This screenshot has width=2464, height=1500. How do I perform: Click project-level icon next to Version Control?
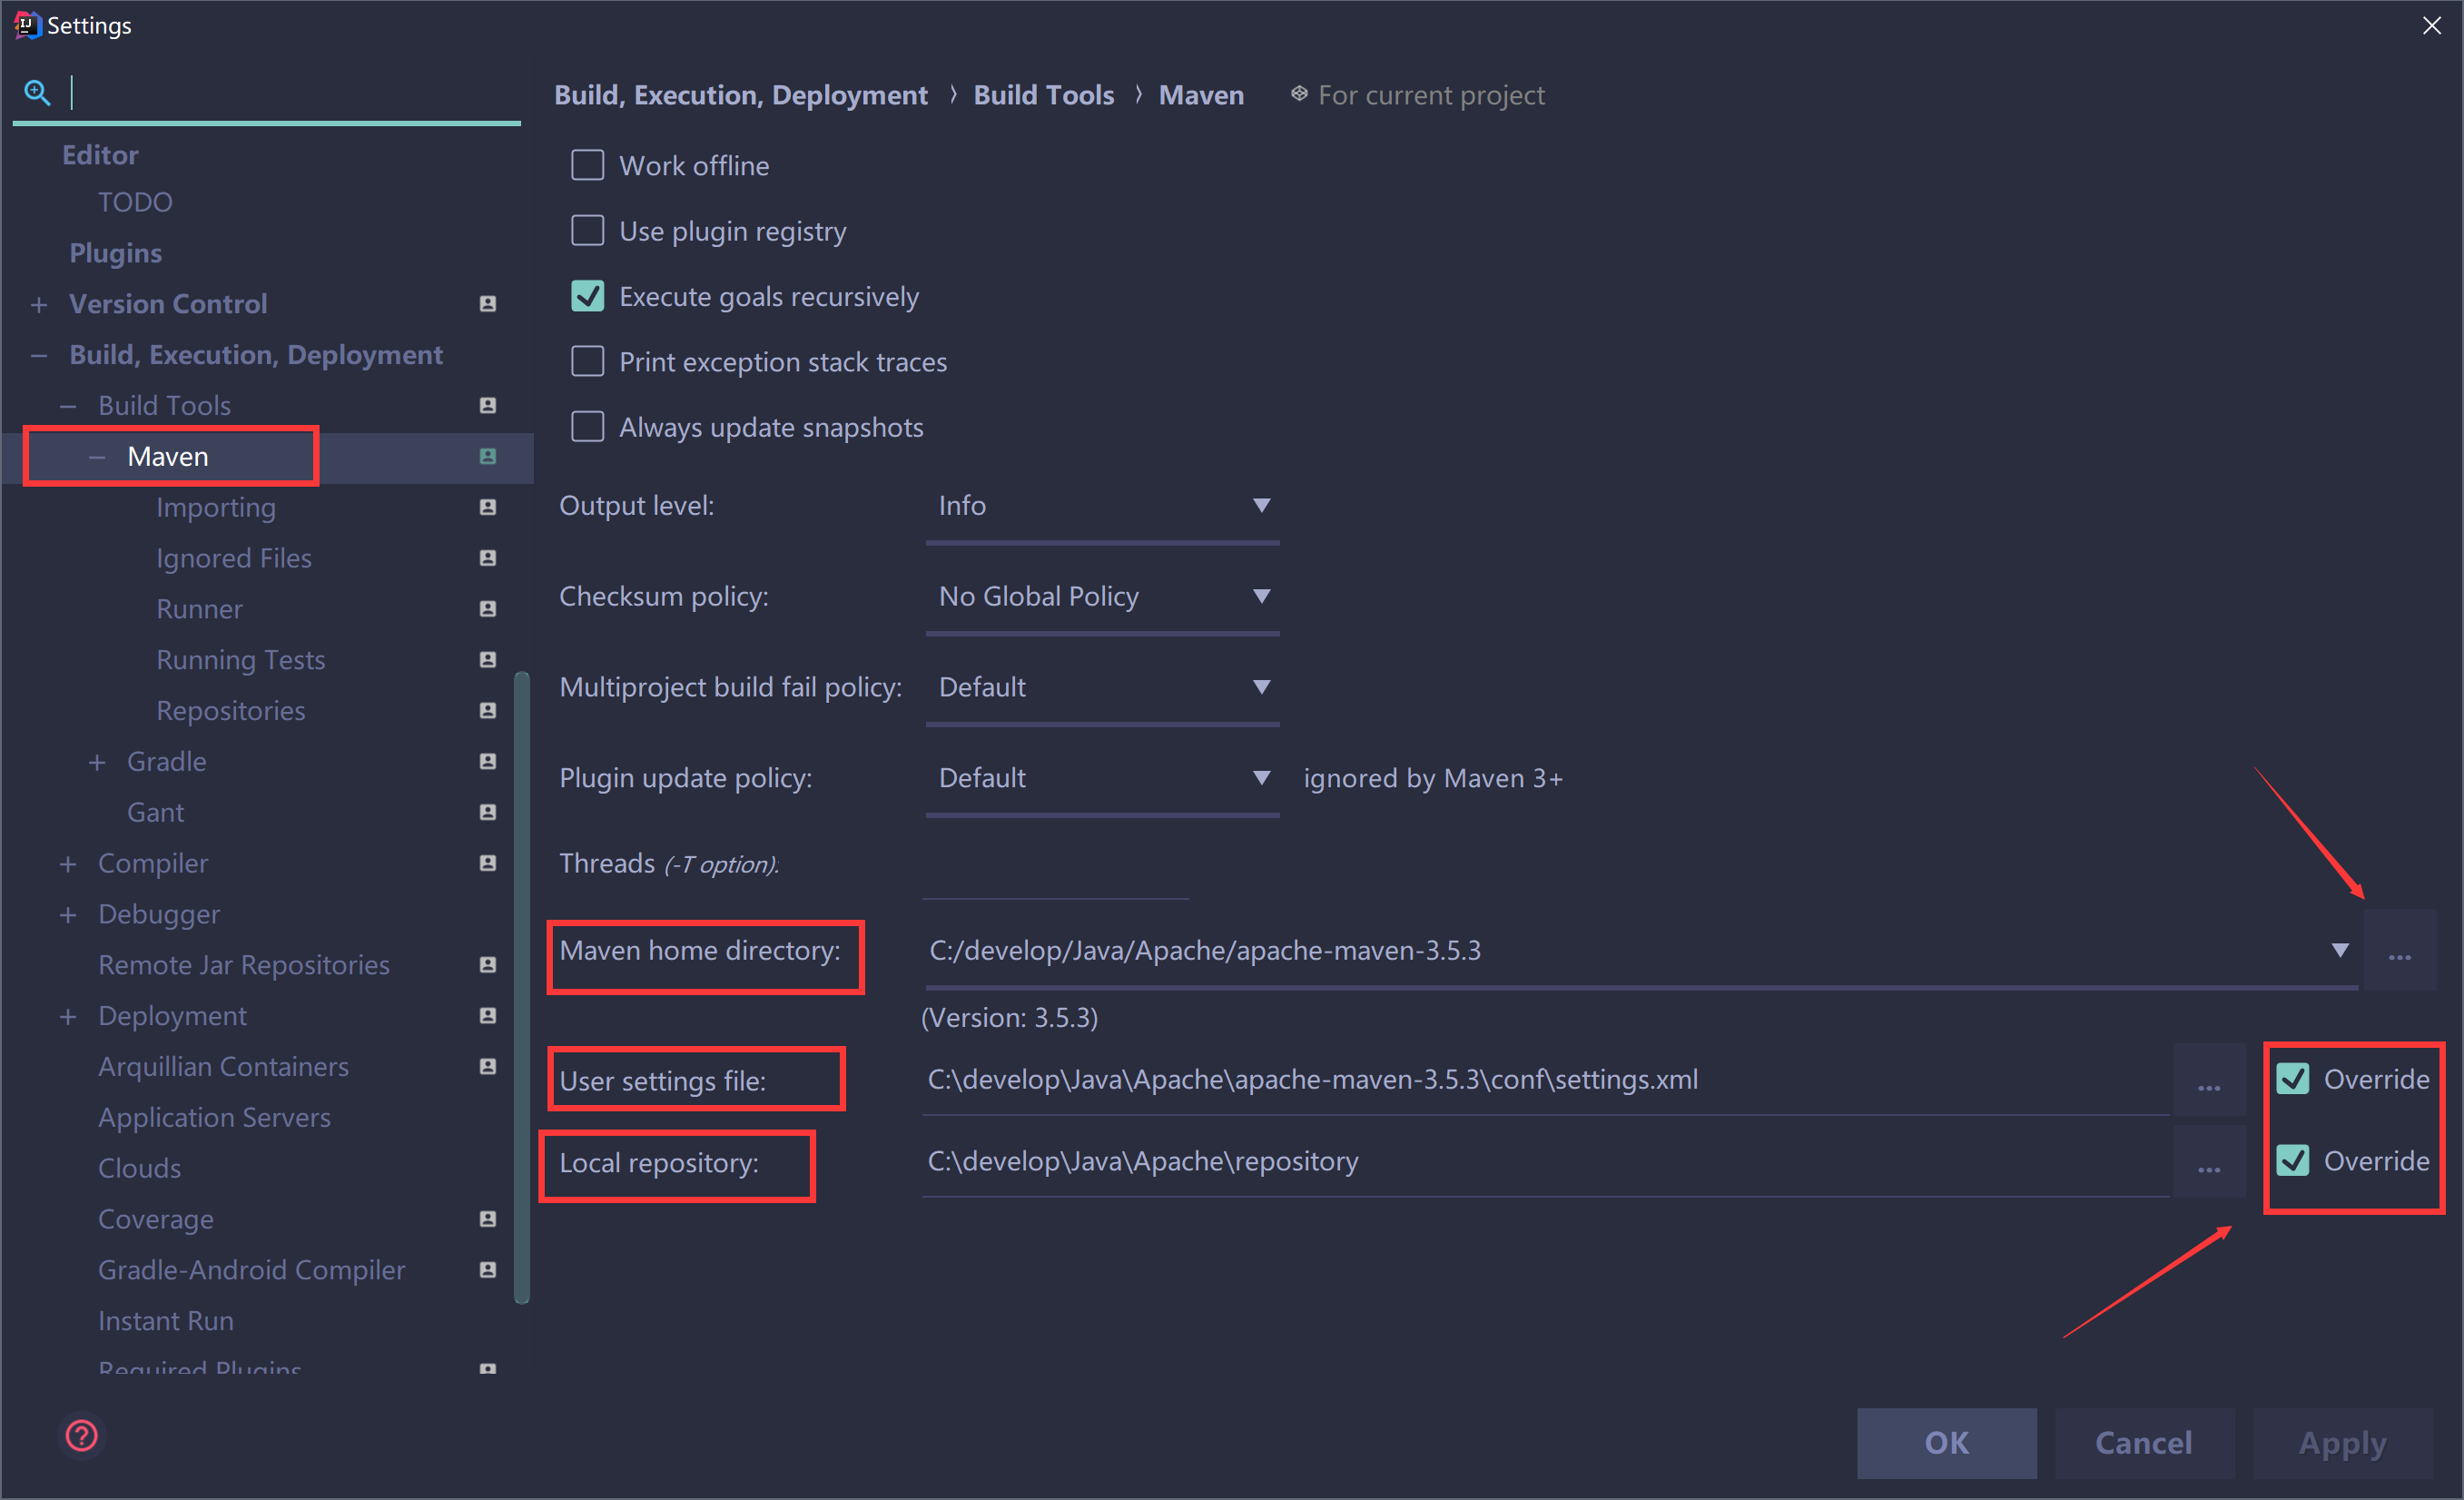coord(488,304)
